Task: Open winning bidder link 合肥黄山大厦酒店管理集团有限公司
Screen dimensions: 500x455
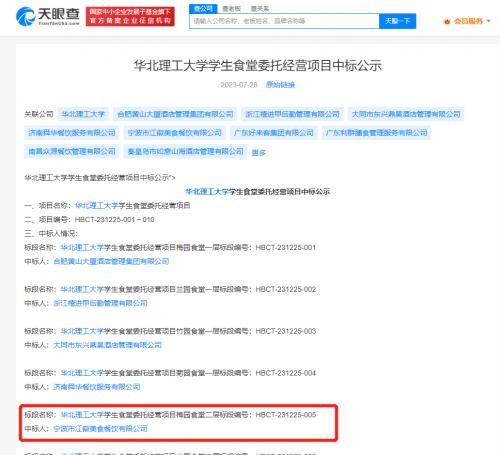Action: (x=111, y=261)
